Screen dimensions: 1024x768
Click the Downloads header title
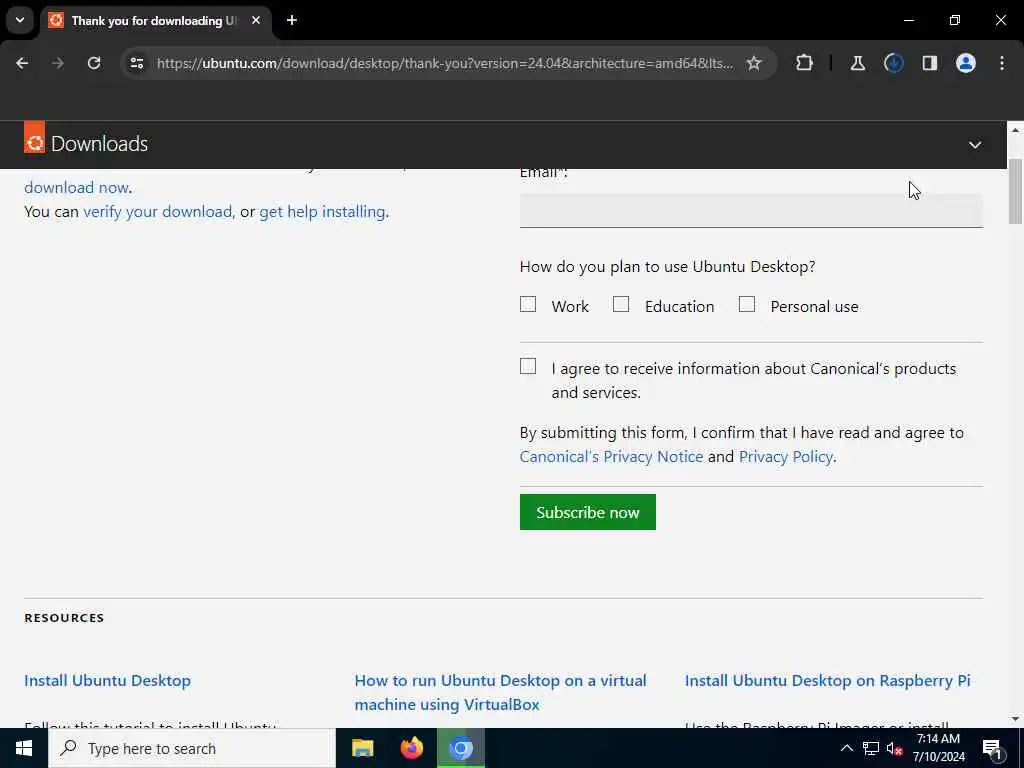(x=99, y=144)
